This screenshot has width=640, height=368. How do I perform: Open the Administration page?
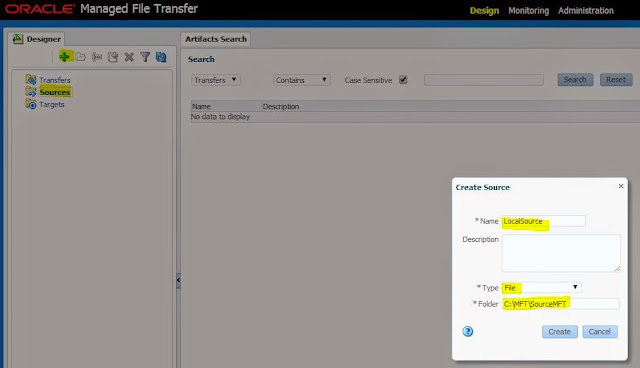click(x=586, y=11)
